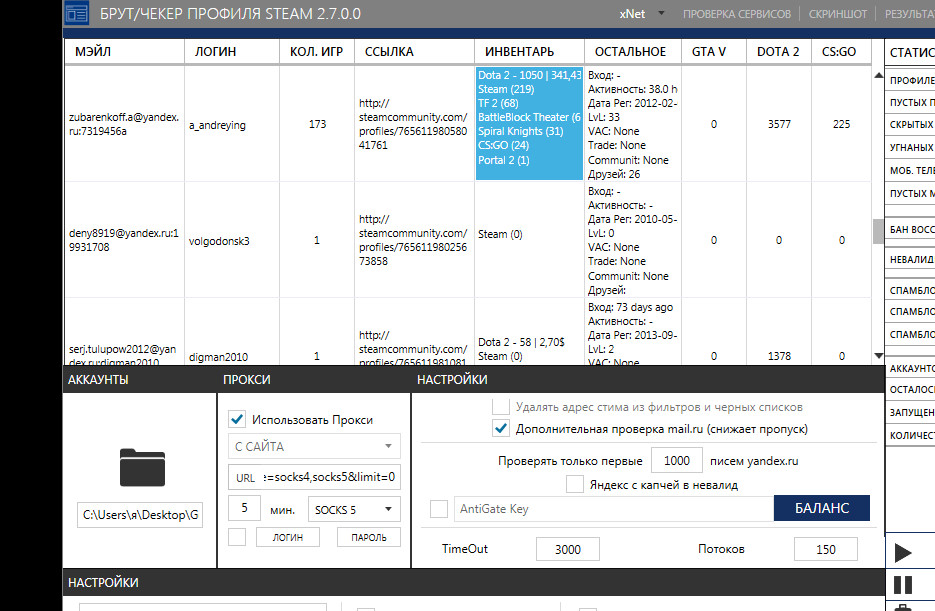Select the zubarenkoff.a@yandex.ru mail cell
The height and width of the screenshot is (611, 935).
pyautogui.click(x=124, y=124)
